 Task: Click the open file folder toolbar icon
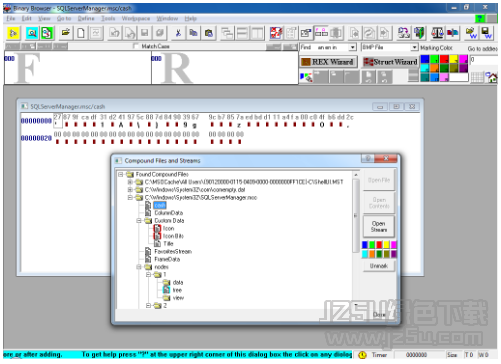click(66, 33)
